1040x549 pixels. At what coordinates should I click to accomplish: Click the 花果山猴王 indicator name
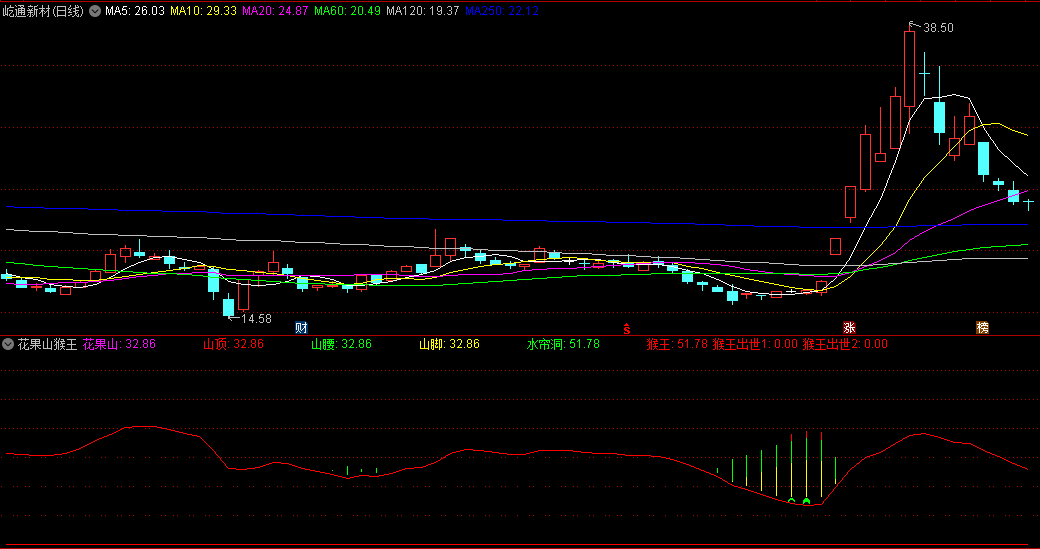(47, 344)
